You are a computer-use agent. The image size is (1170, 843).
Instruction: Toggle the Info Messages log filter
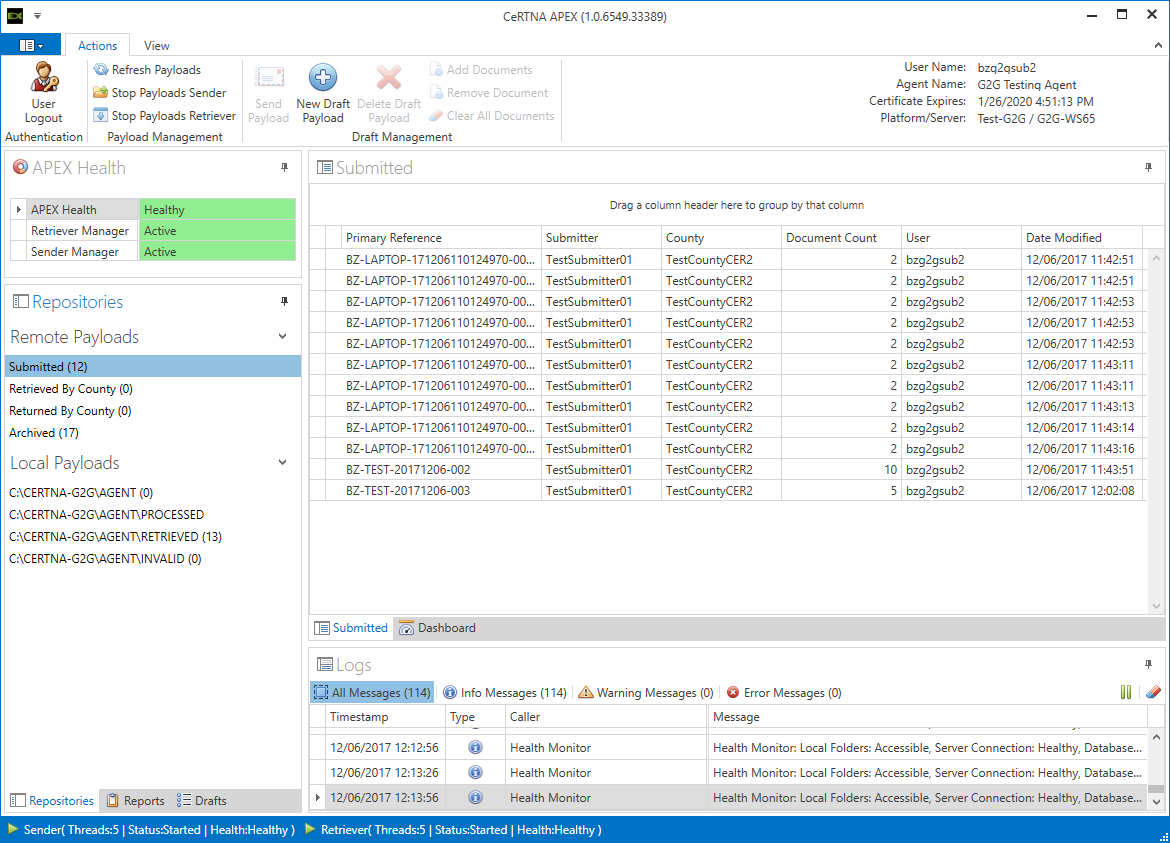coord(505,693)
